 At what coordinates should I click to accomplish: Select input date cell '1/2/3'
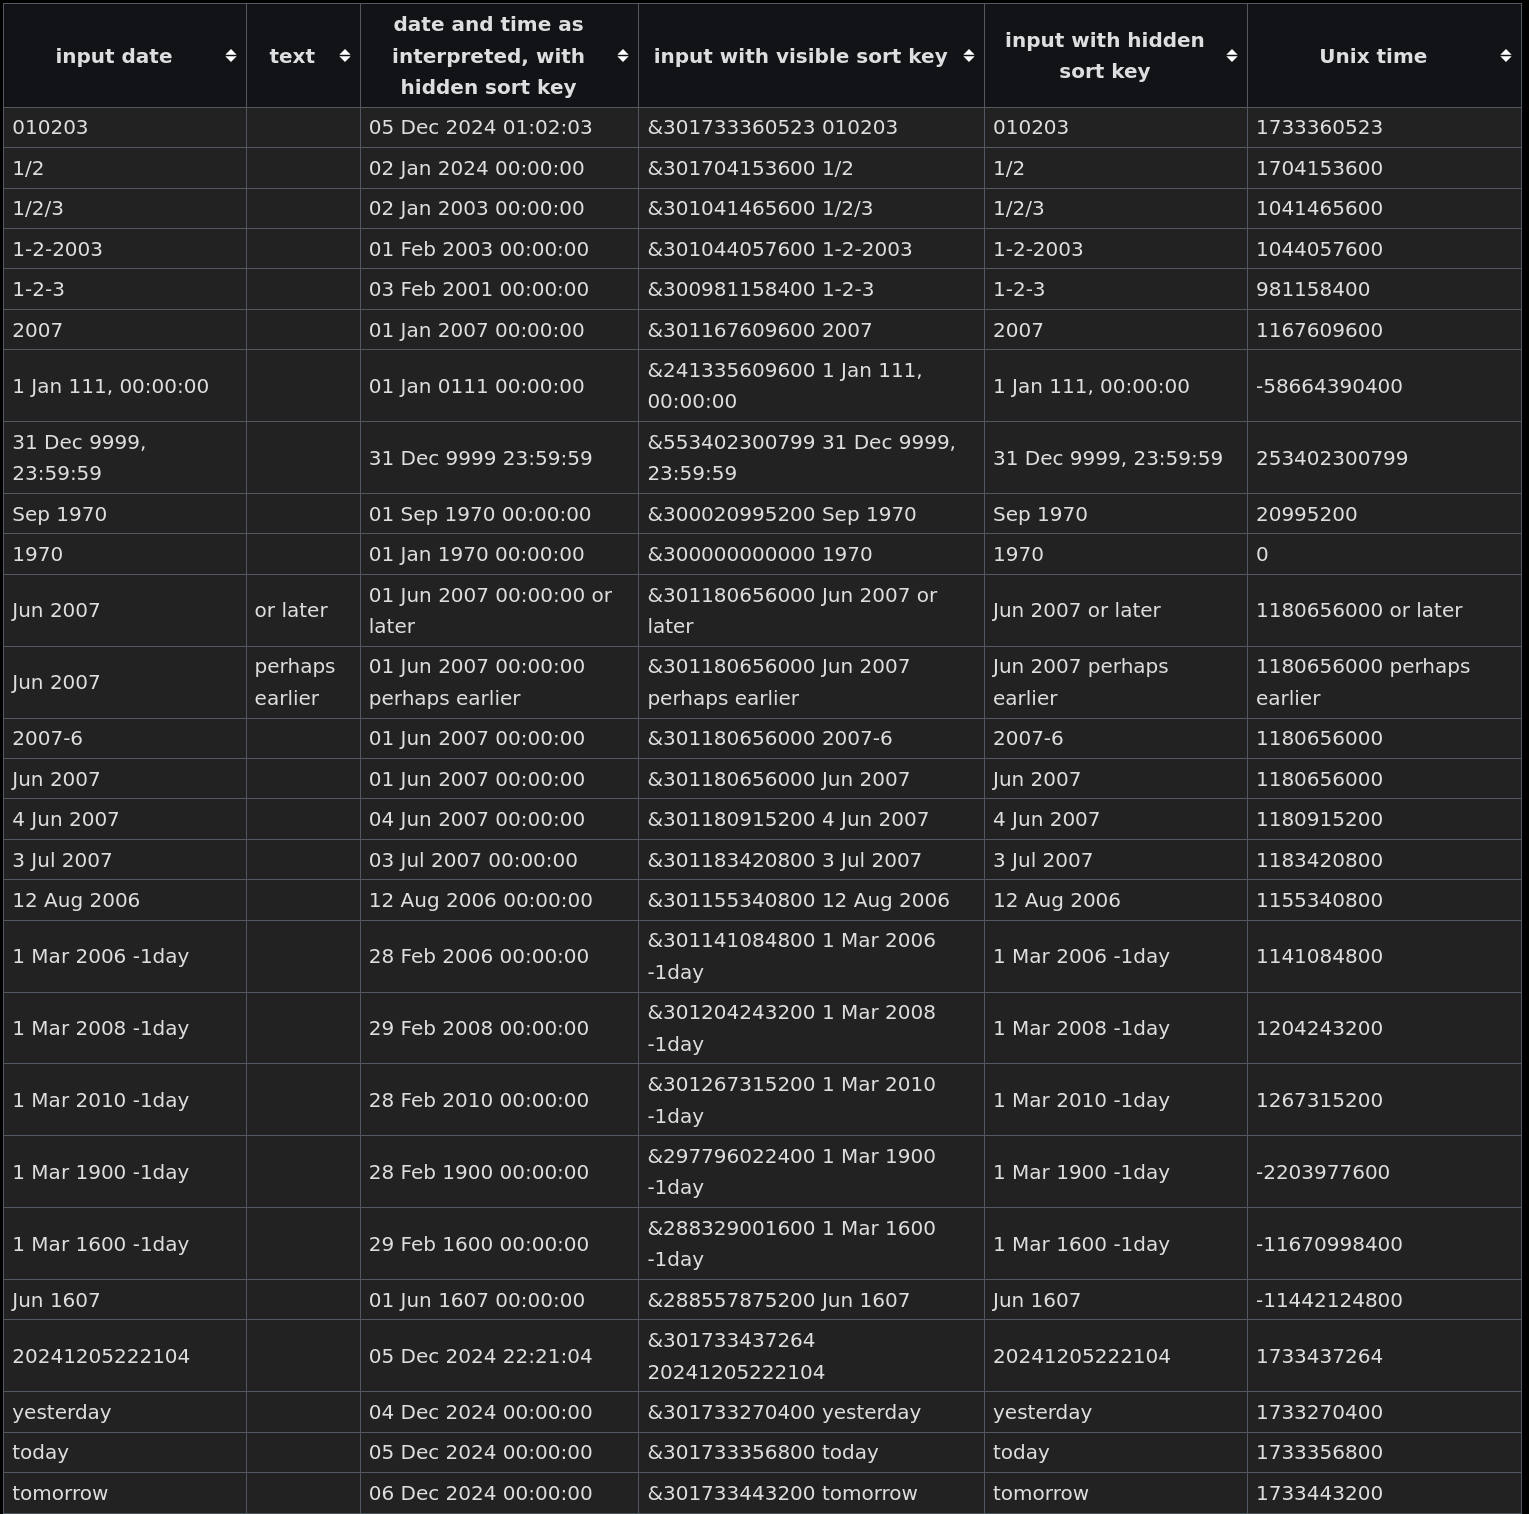(125, 209)
